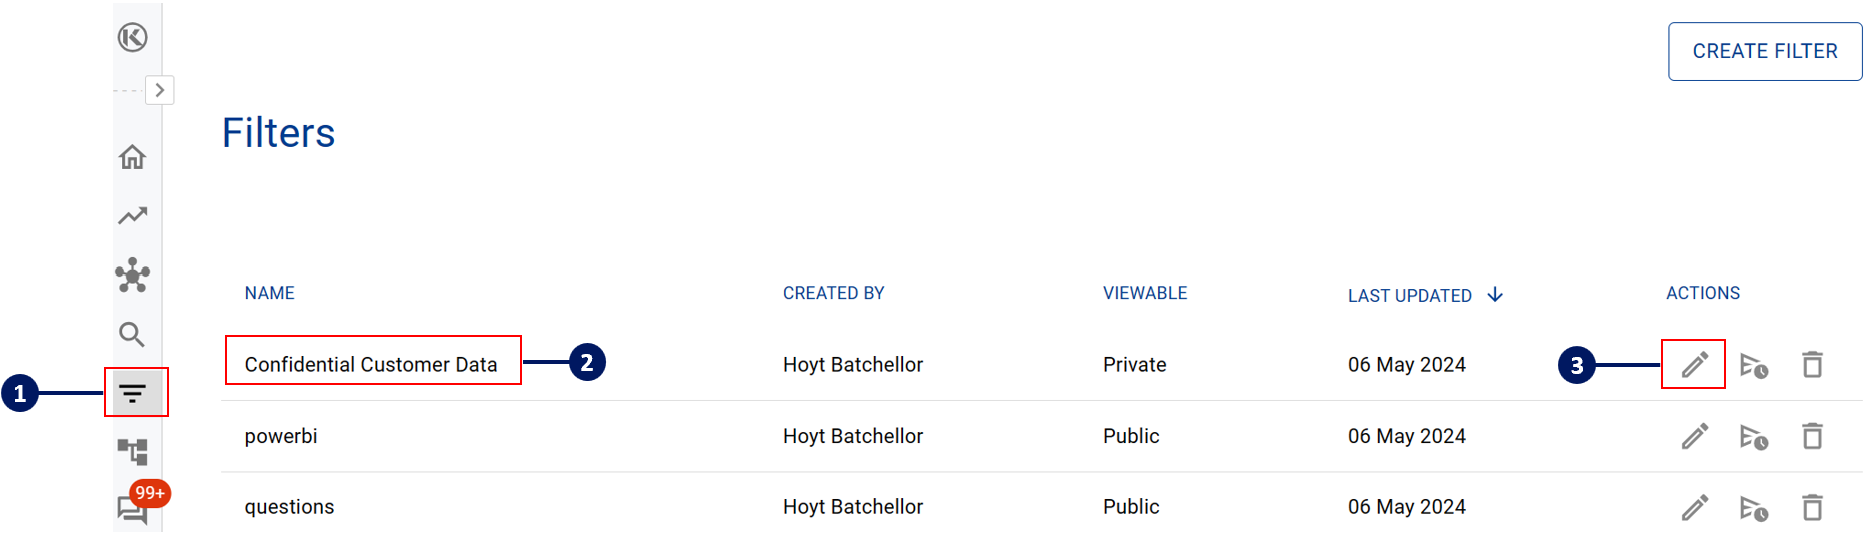Click the search magnifier icon in sidebar
Image resolution: width=1870 pixels, height=548 pixels.
[132, 334]
